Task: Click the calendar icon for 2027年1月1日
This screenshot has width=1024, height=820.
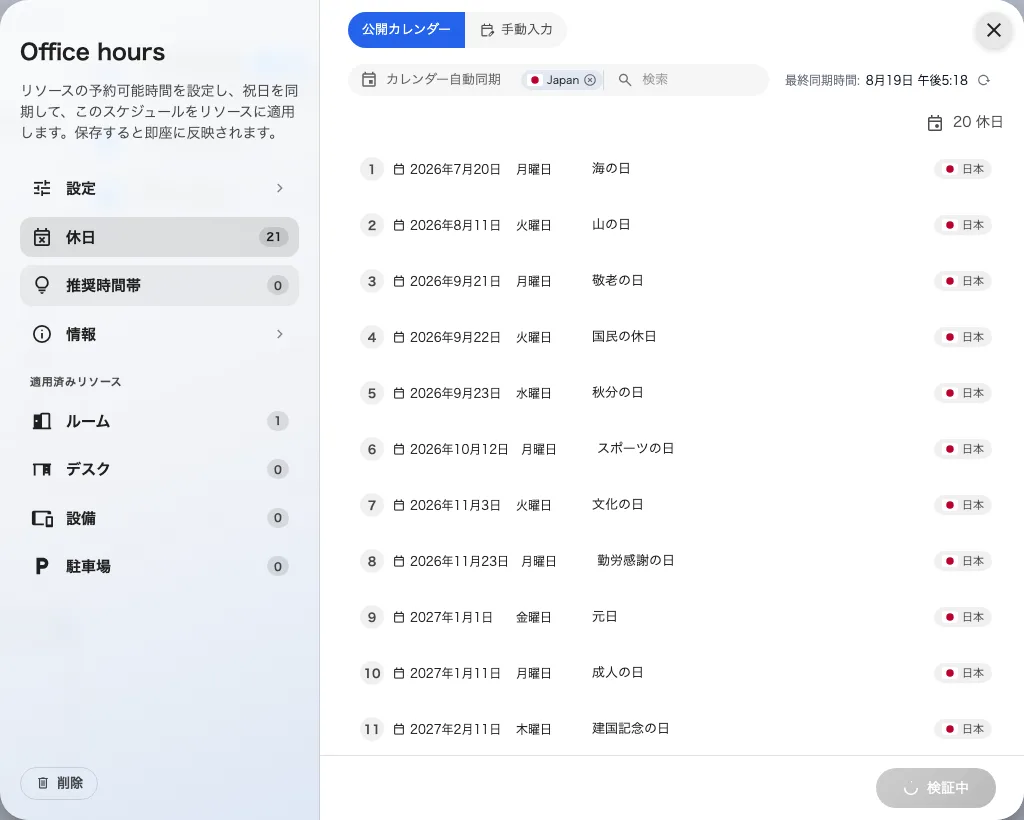Action: 399,618
